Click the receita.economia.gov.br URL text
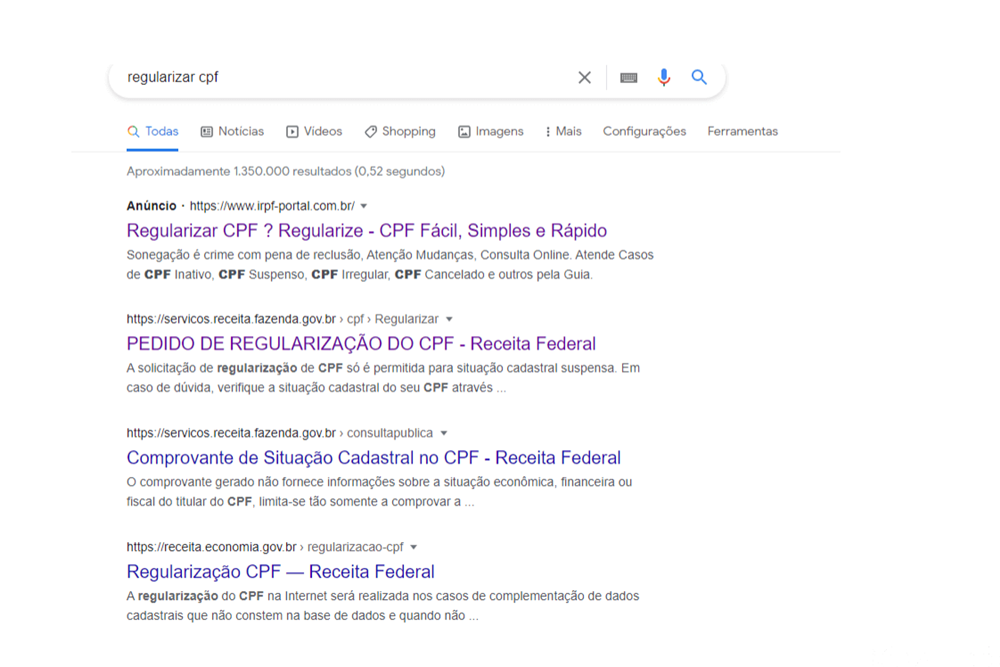The image size is (1000, 667). pos(265,547)
